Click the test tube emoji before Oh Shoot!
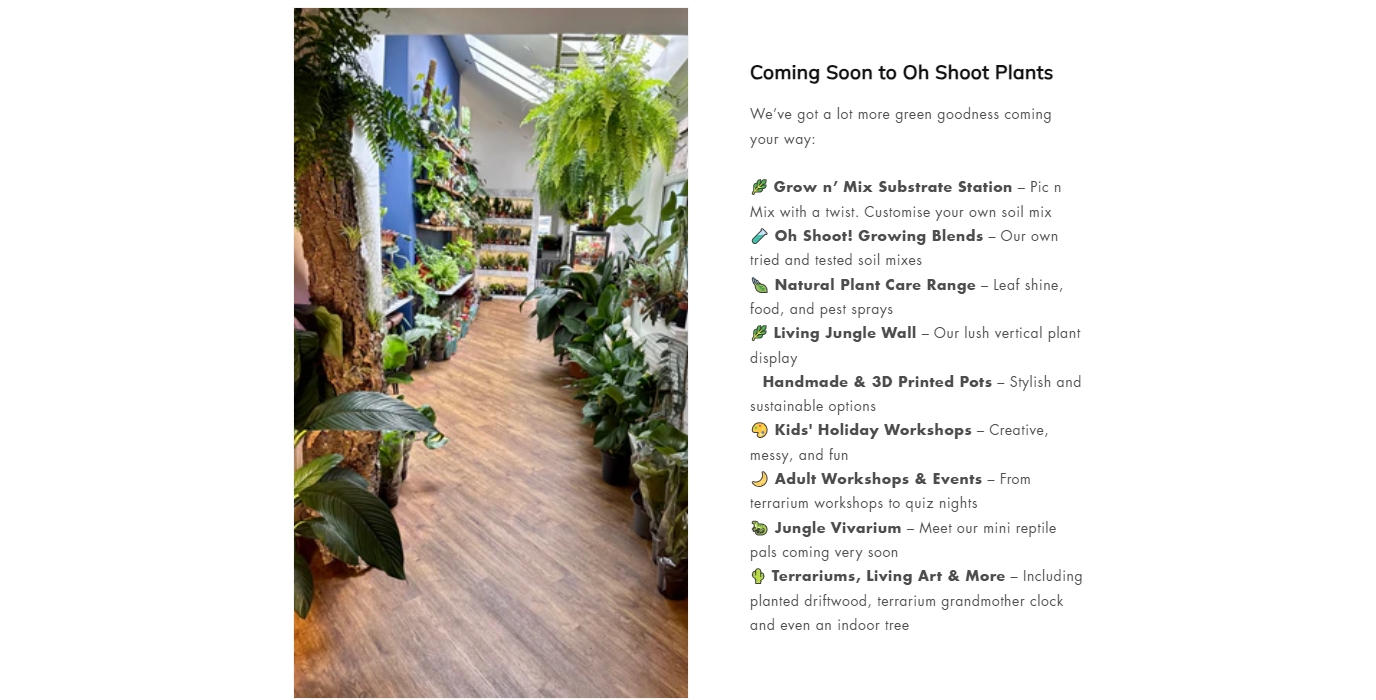 [x=759, y=236]
